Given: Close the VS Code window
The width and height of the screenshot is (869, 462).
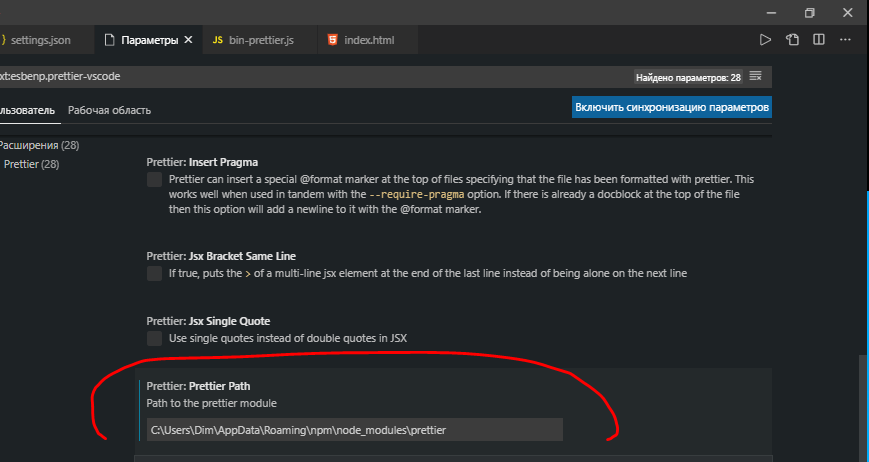Looking at the screenshot, I should pyautogui.click(x=847, y=13).
